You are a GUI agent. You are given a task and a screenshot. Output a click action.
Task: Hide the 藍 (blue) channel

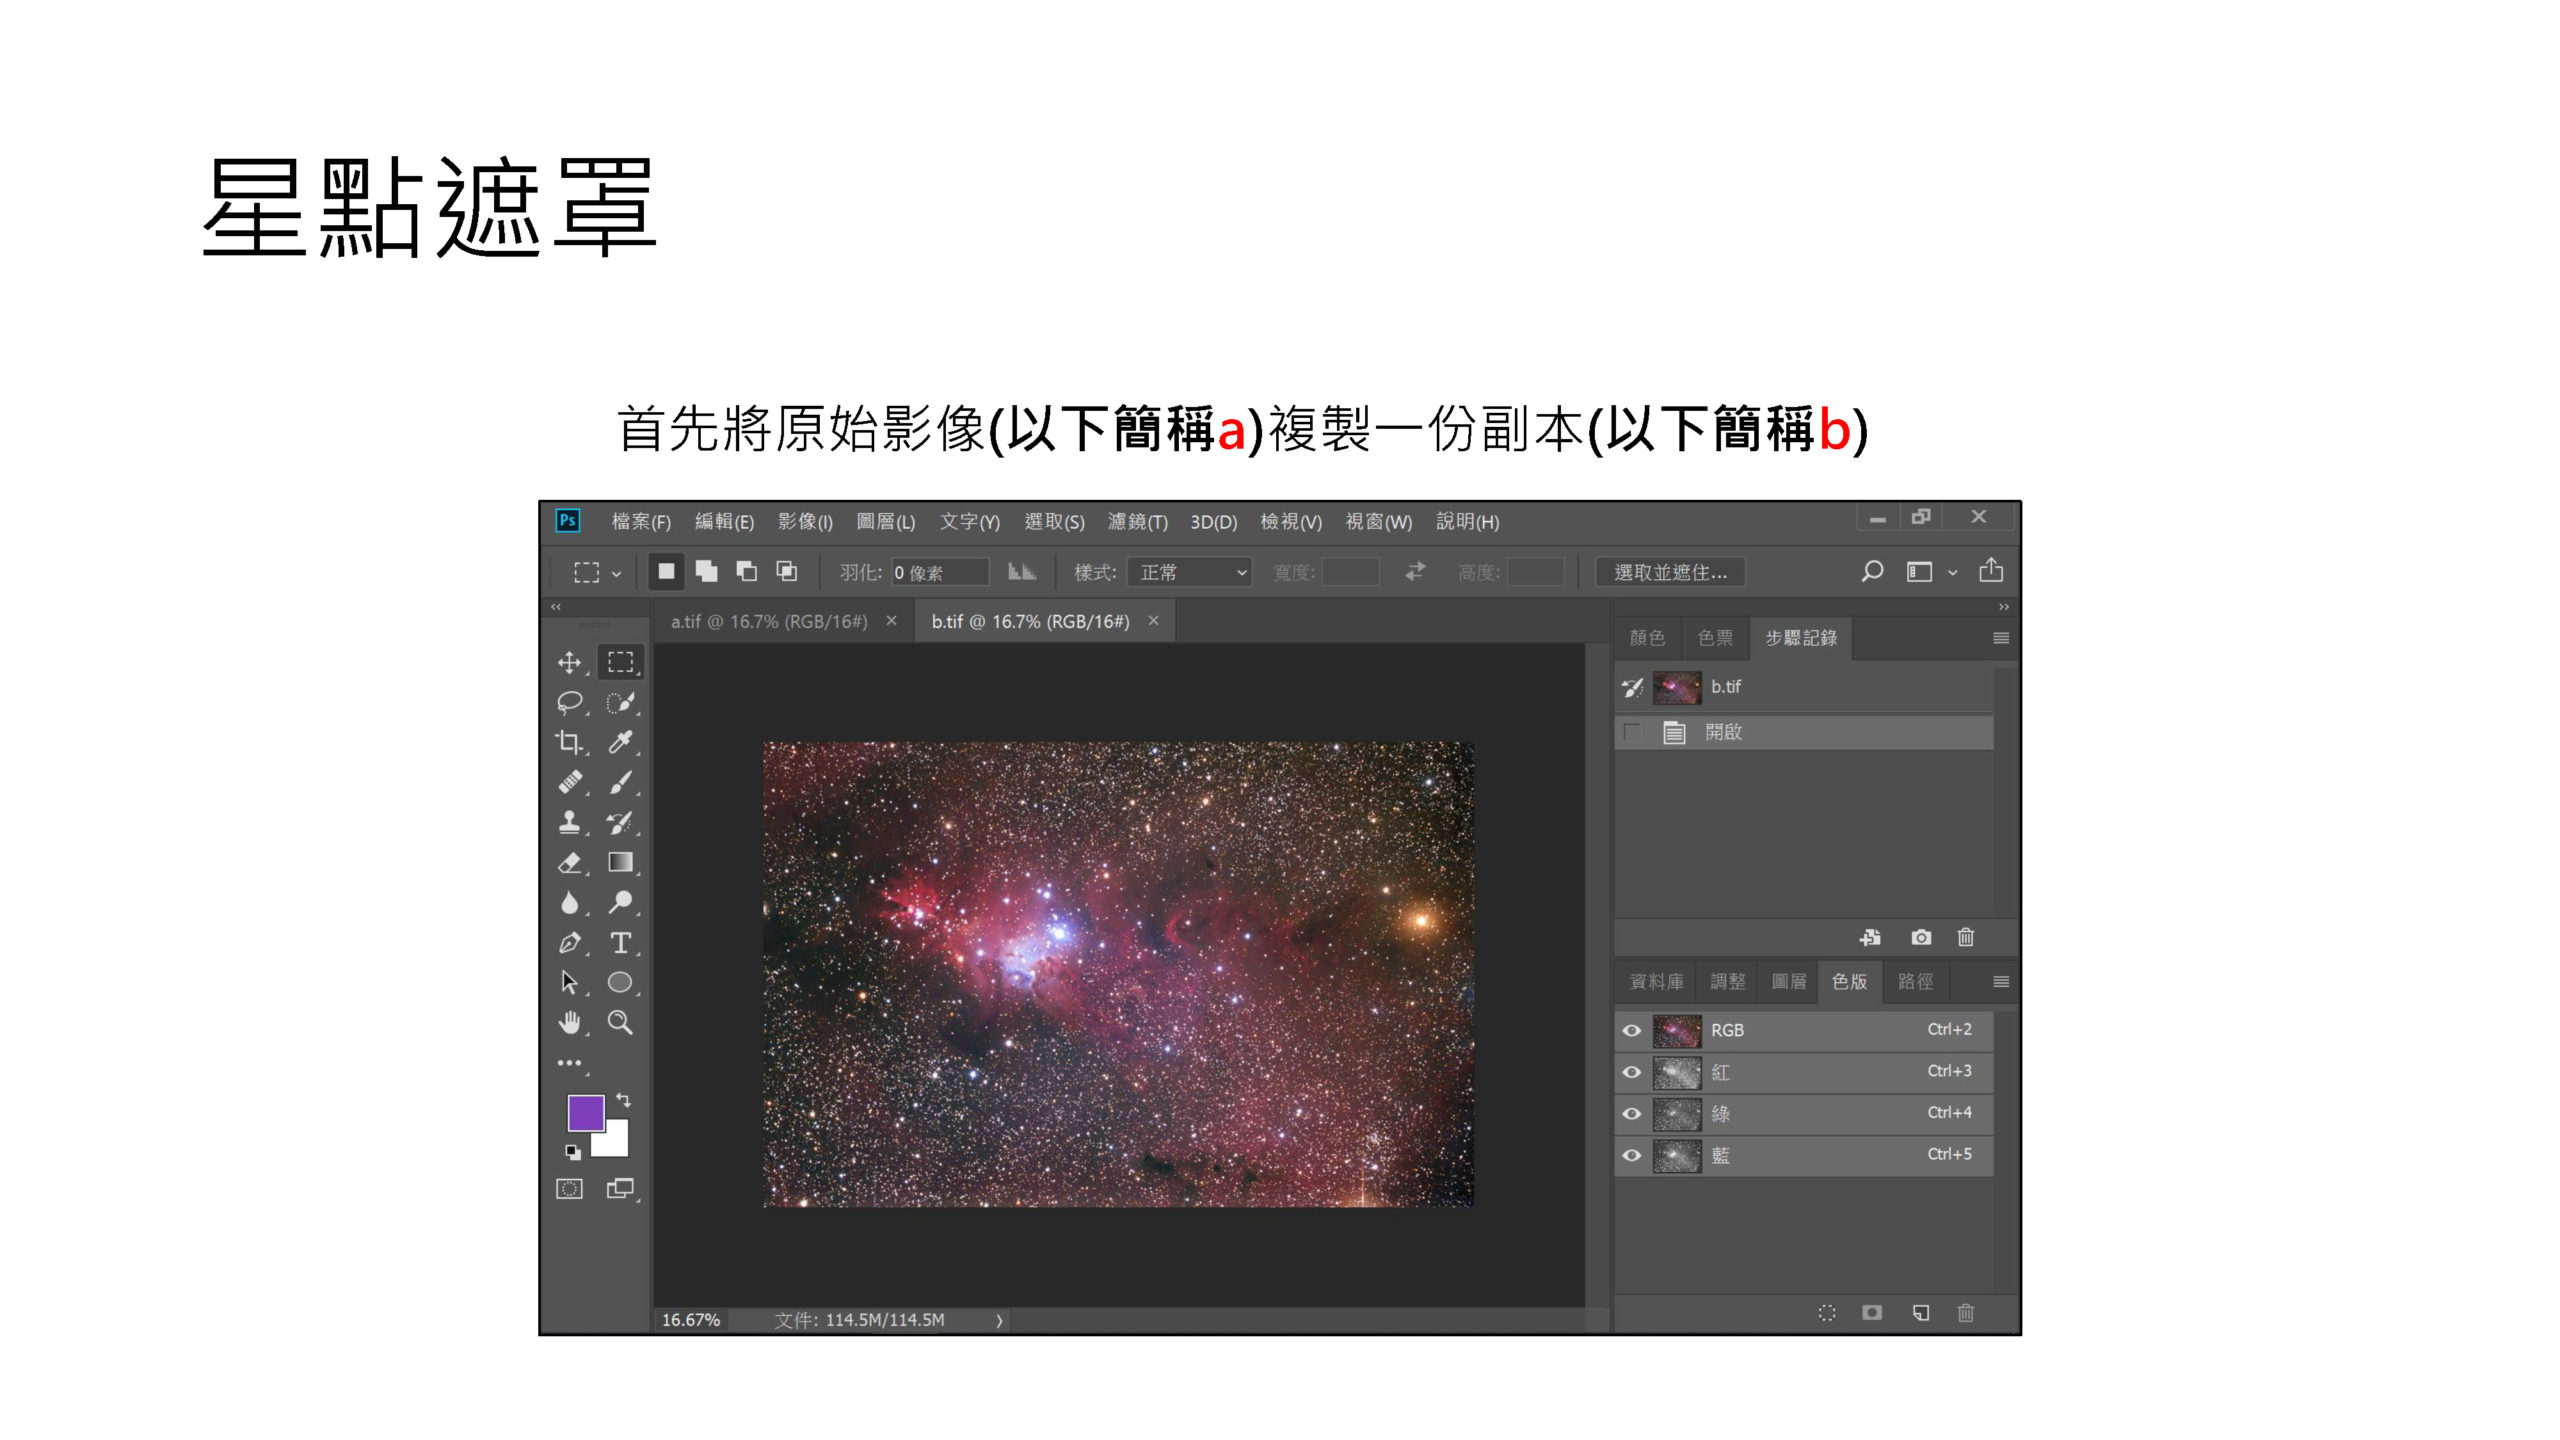tap(1632, 1155)
